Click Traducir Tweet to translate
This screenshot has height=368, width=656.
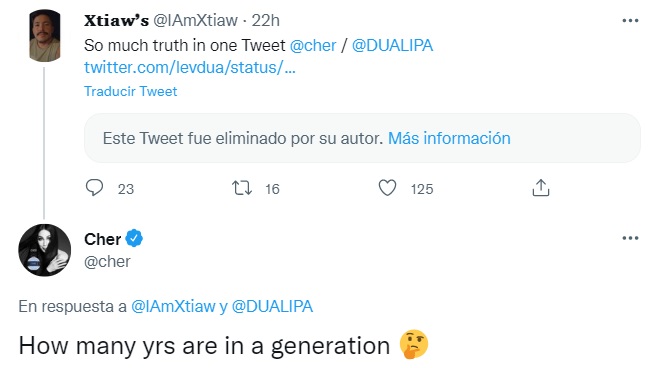point(131,91)
